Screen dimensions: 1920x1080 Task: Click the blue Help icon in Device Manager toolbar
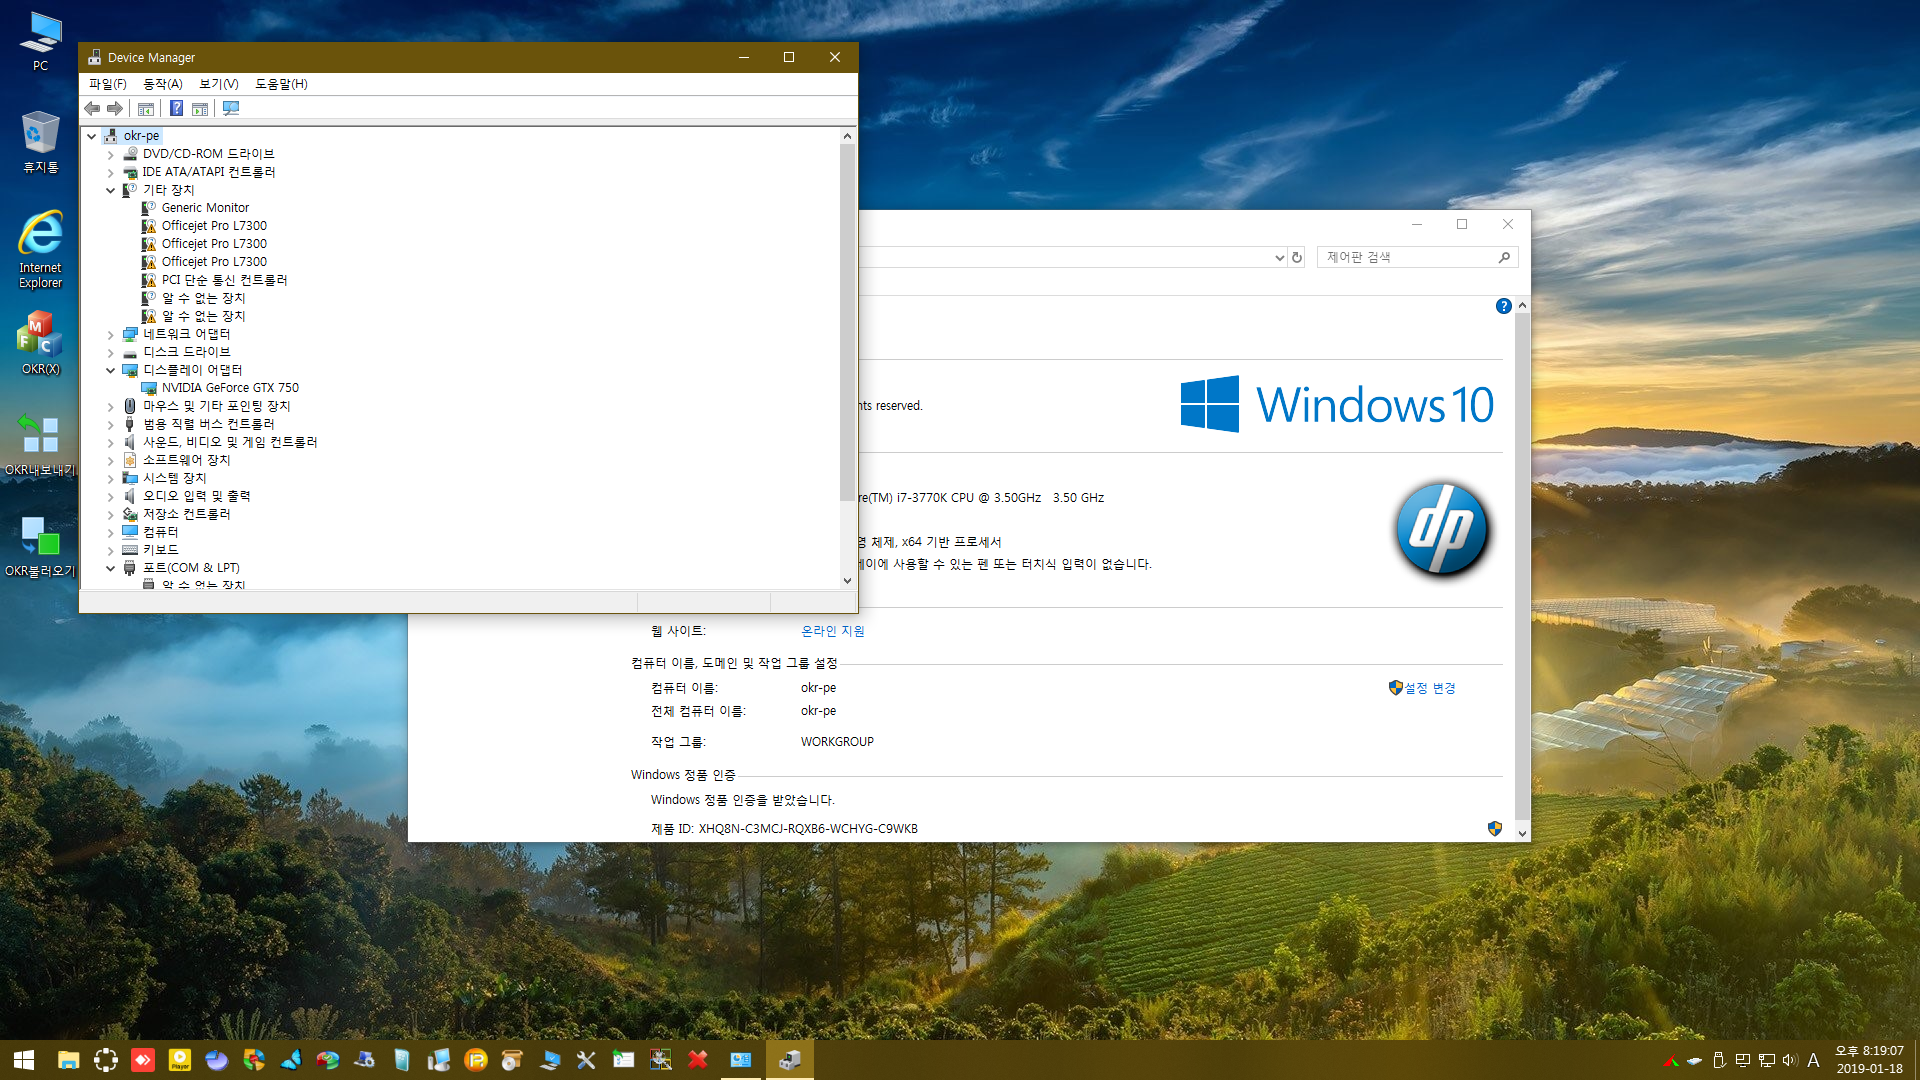tap(176, 108)
